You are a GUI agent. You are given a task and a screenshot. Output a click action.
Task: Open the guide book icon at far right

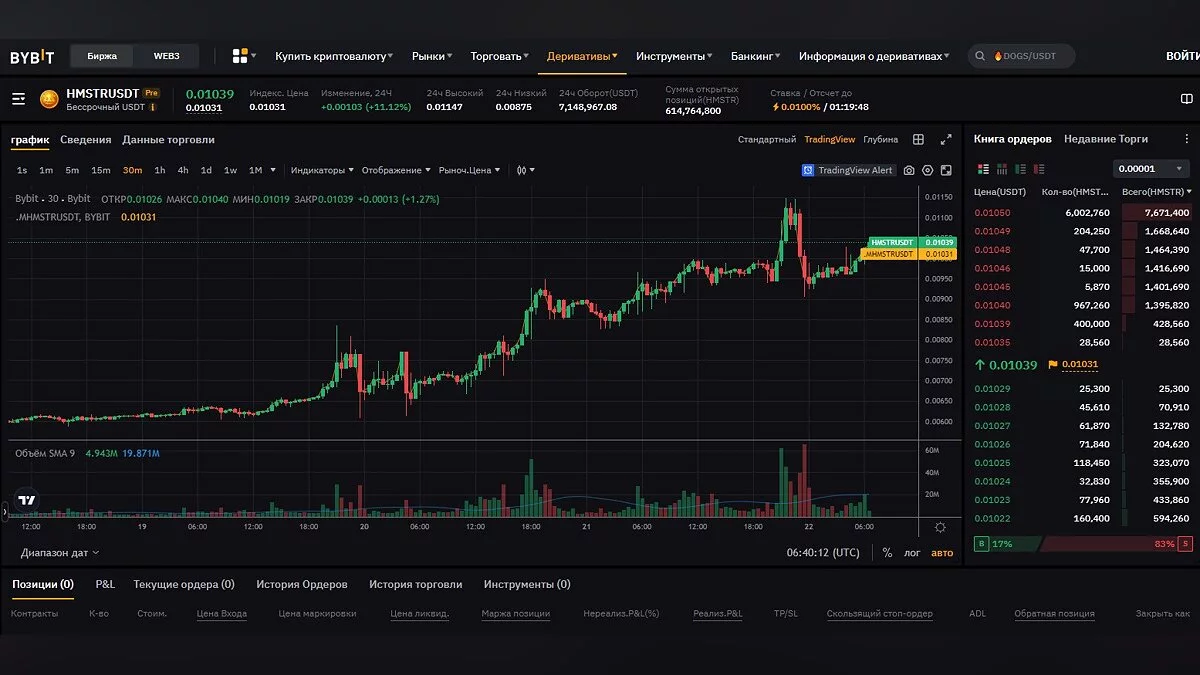[1186, 99]
